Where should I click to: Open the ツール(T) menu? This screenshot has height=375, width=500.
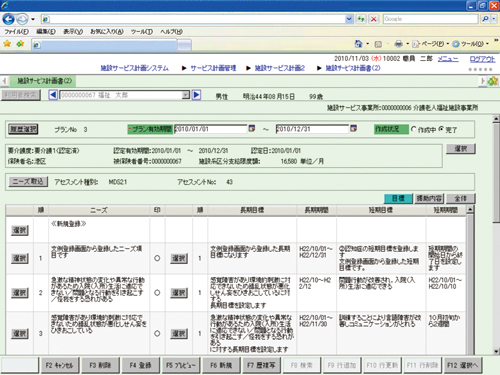coord(142,32)
